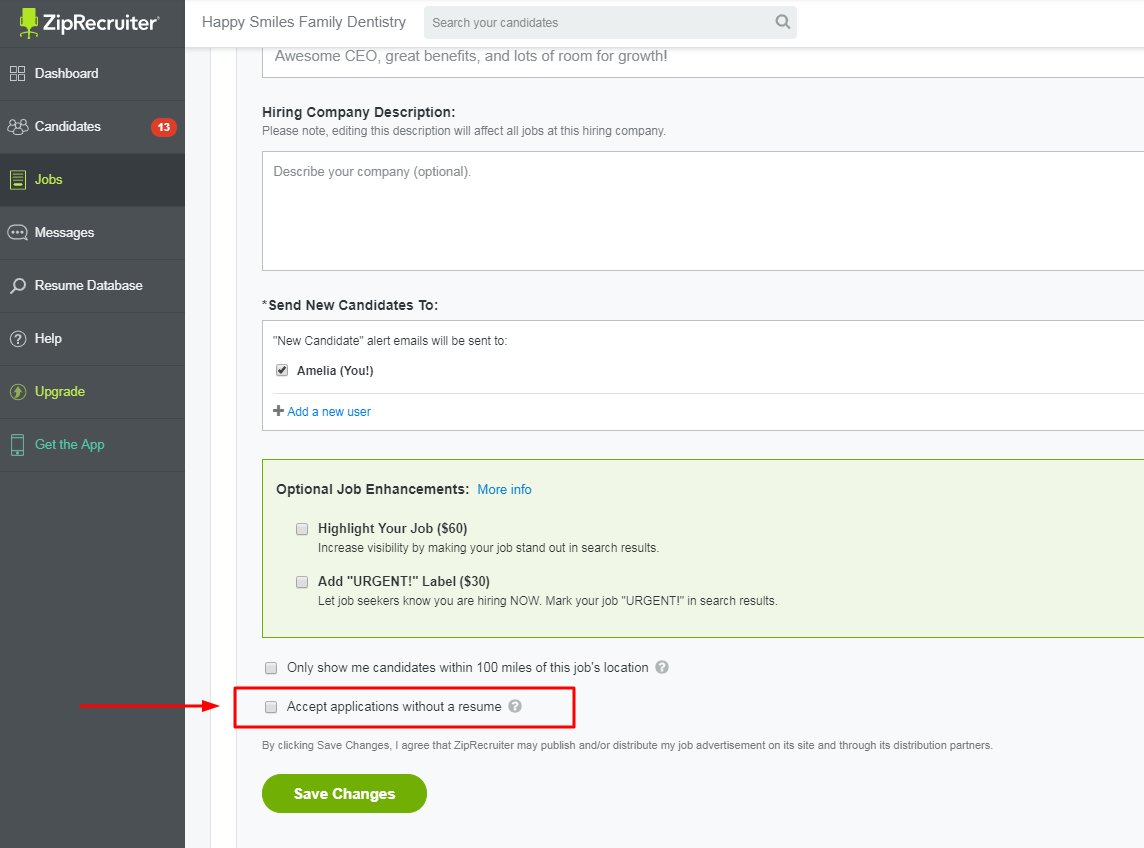Click help icon beside resume option

tap(515, 706)
